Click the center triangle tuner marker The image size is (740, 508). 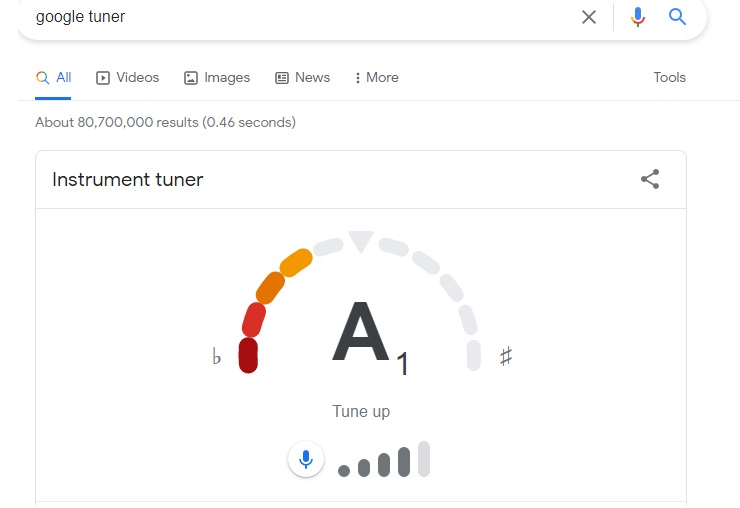360,241
